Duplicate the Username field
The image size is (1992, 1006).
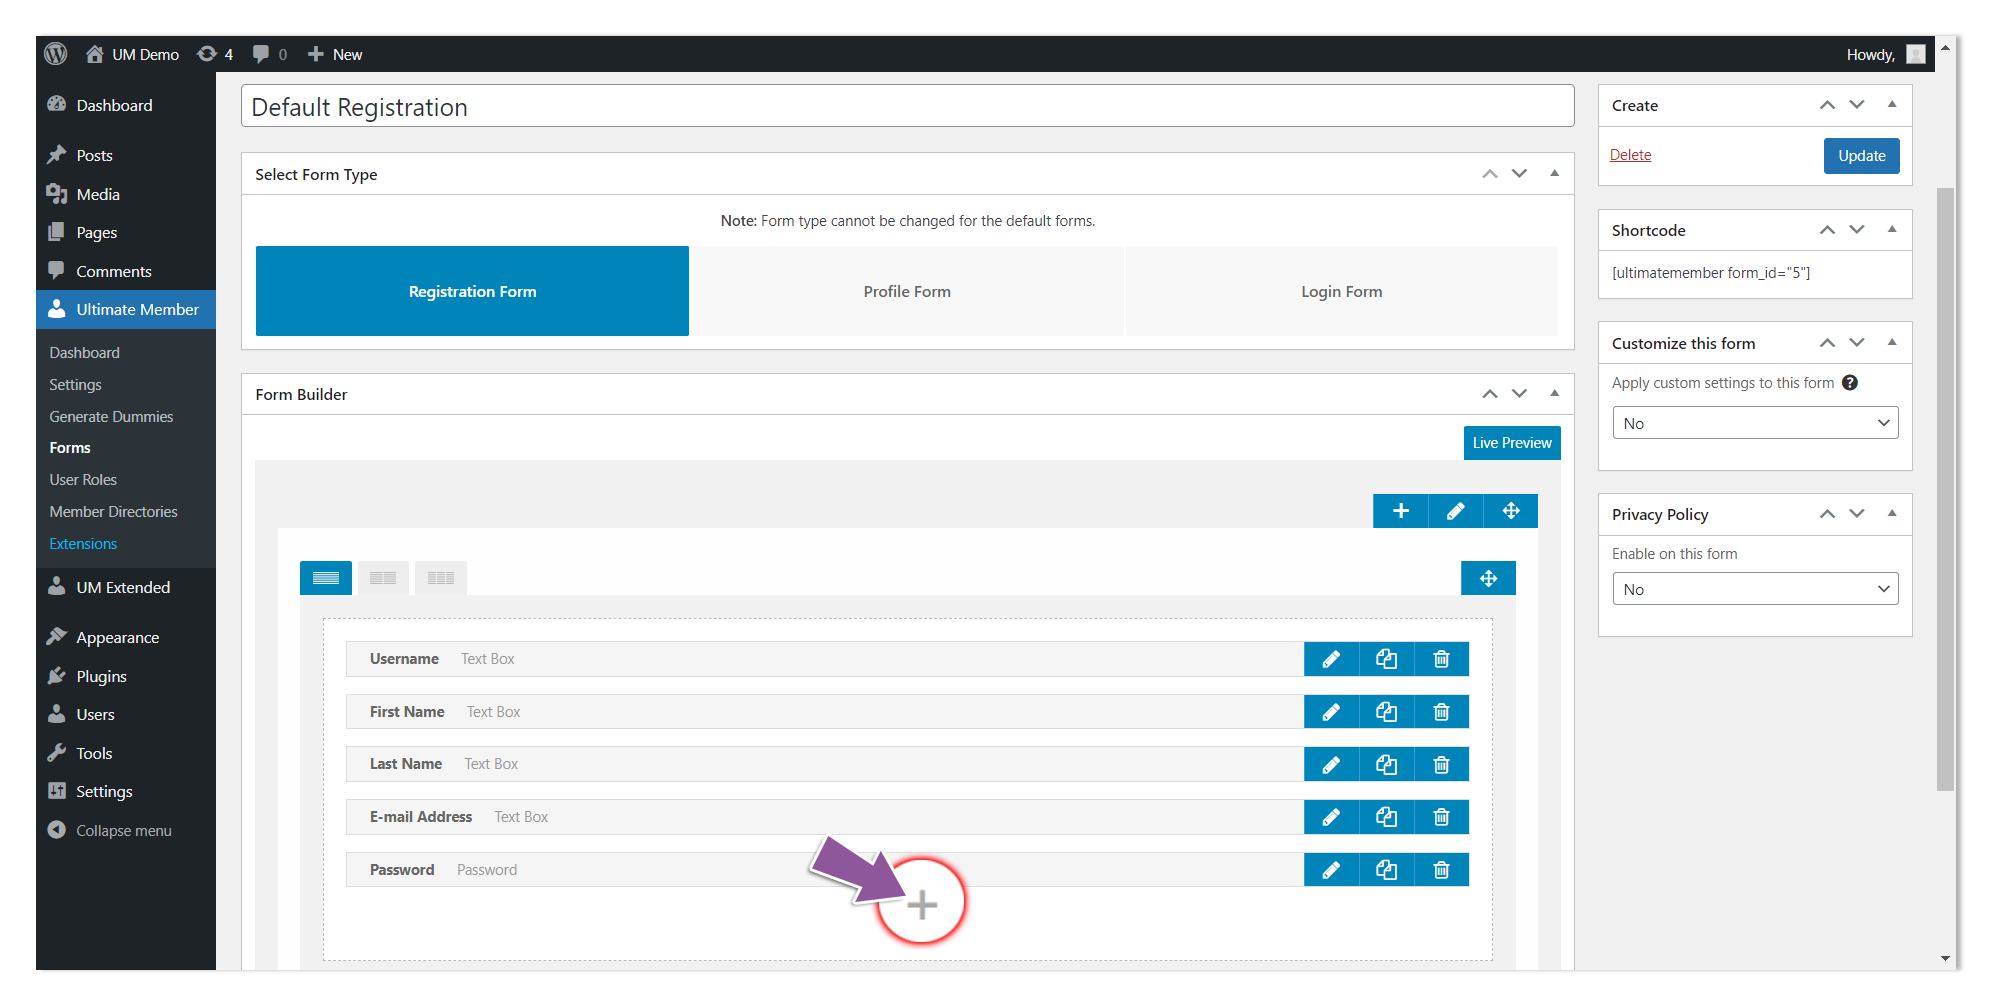[x=1386, y=659]
